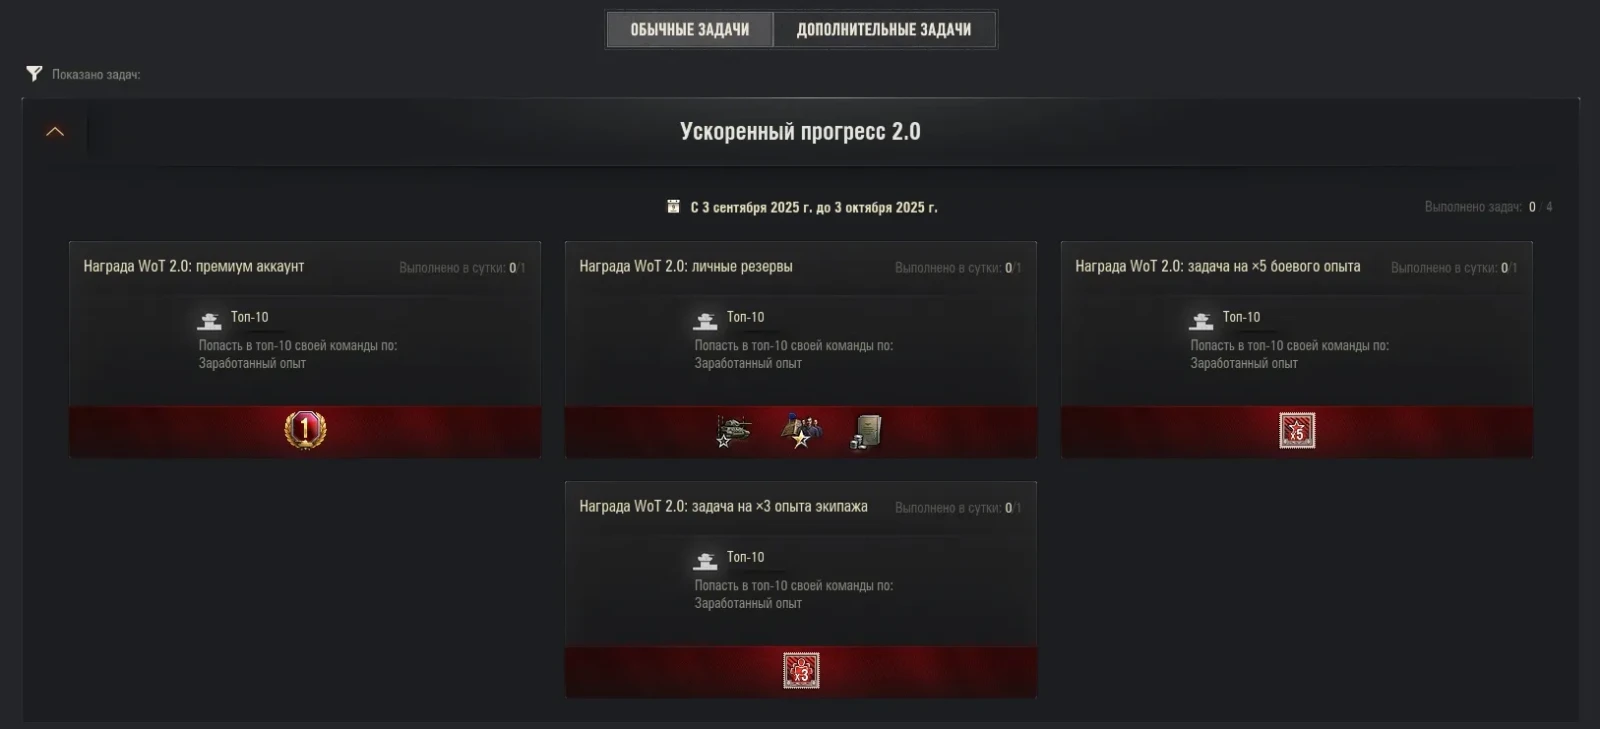Switch to Обычные задачи tab
Screen dimensions: 1600x729
click(690, 30)
